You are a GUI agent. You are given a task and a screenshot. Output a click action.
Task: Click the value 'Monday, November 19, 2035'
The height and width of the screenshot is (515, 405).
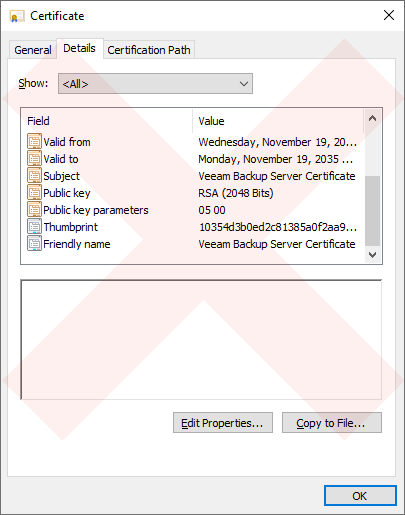click(x=276, y=159)
